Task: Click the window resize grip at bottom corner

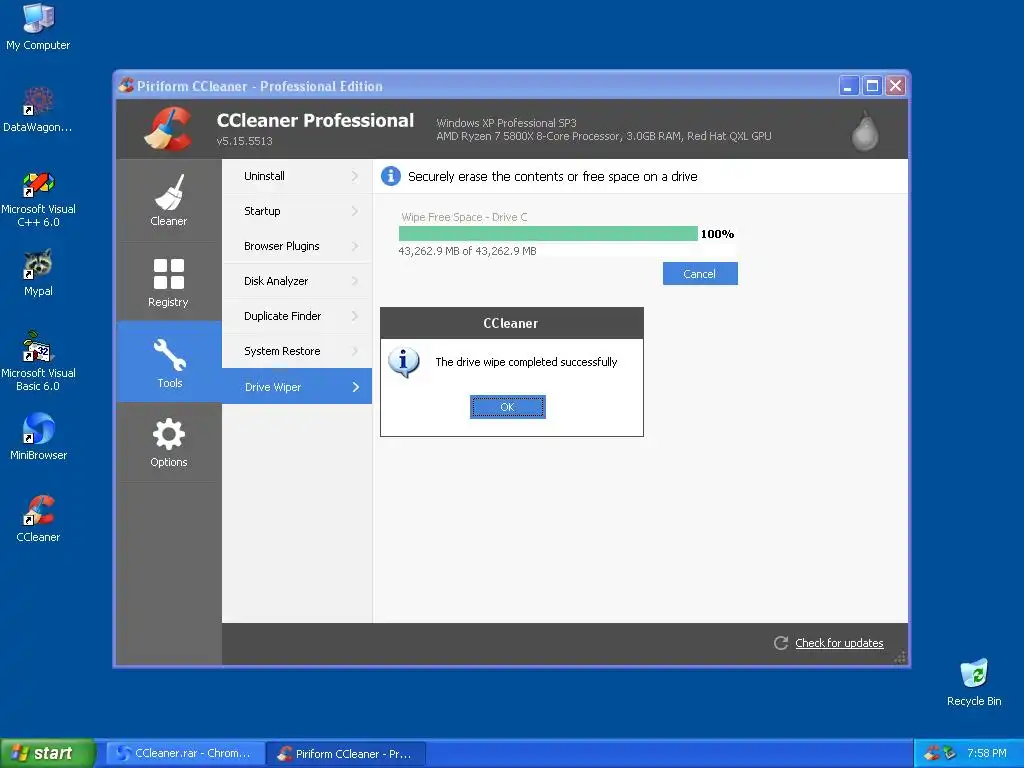Action: (901, 657)
